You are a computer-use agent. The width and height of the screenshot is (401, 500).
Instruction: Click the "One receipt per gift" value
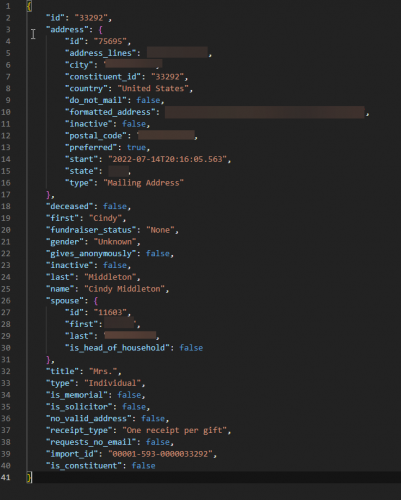(174, 430)
